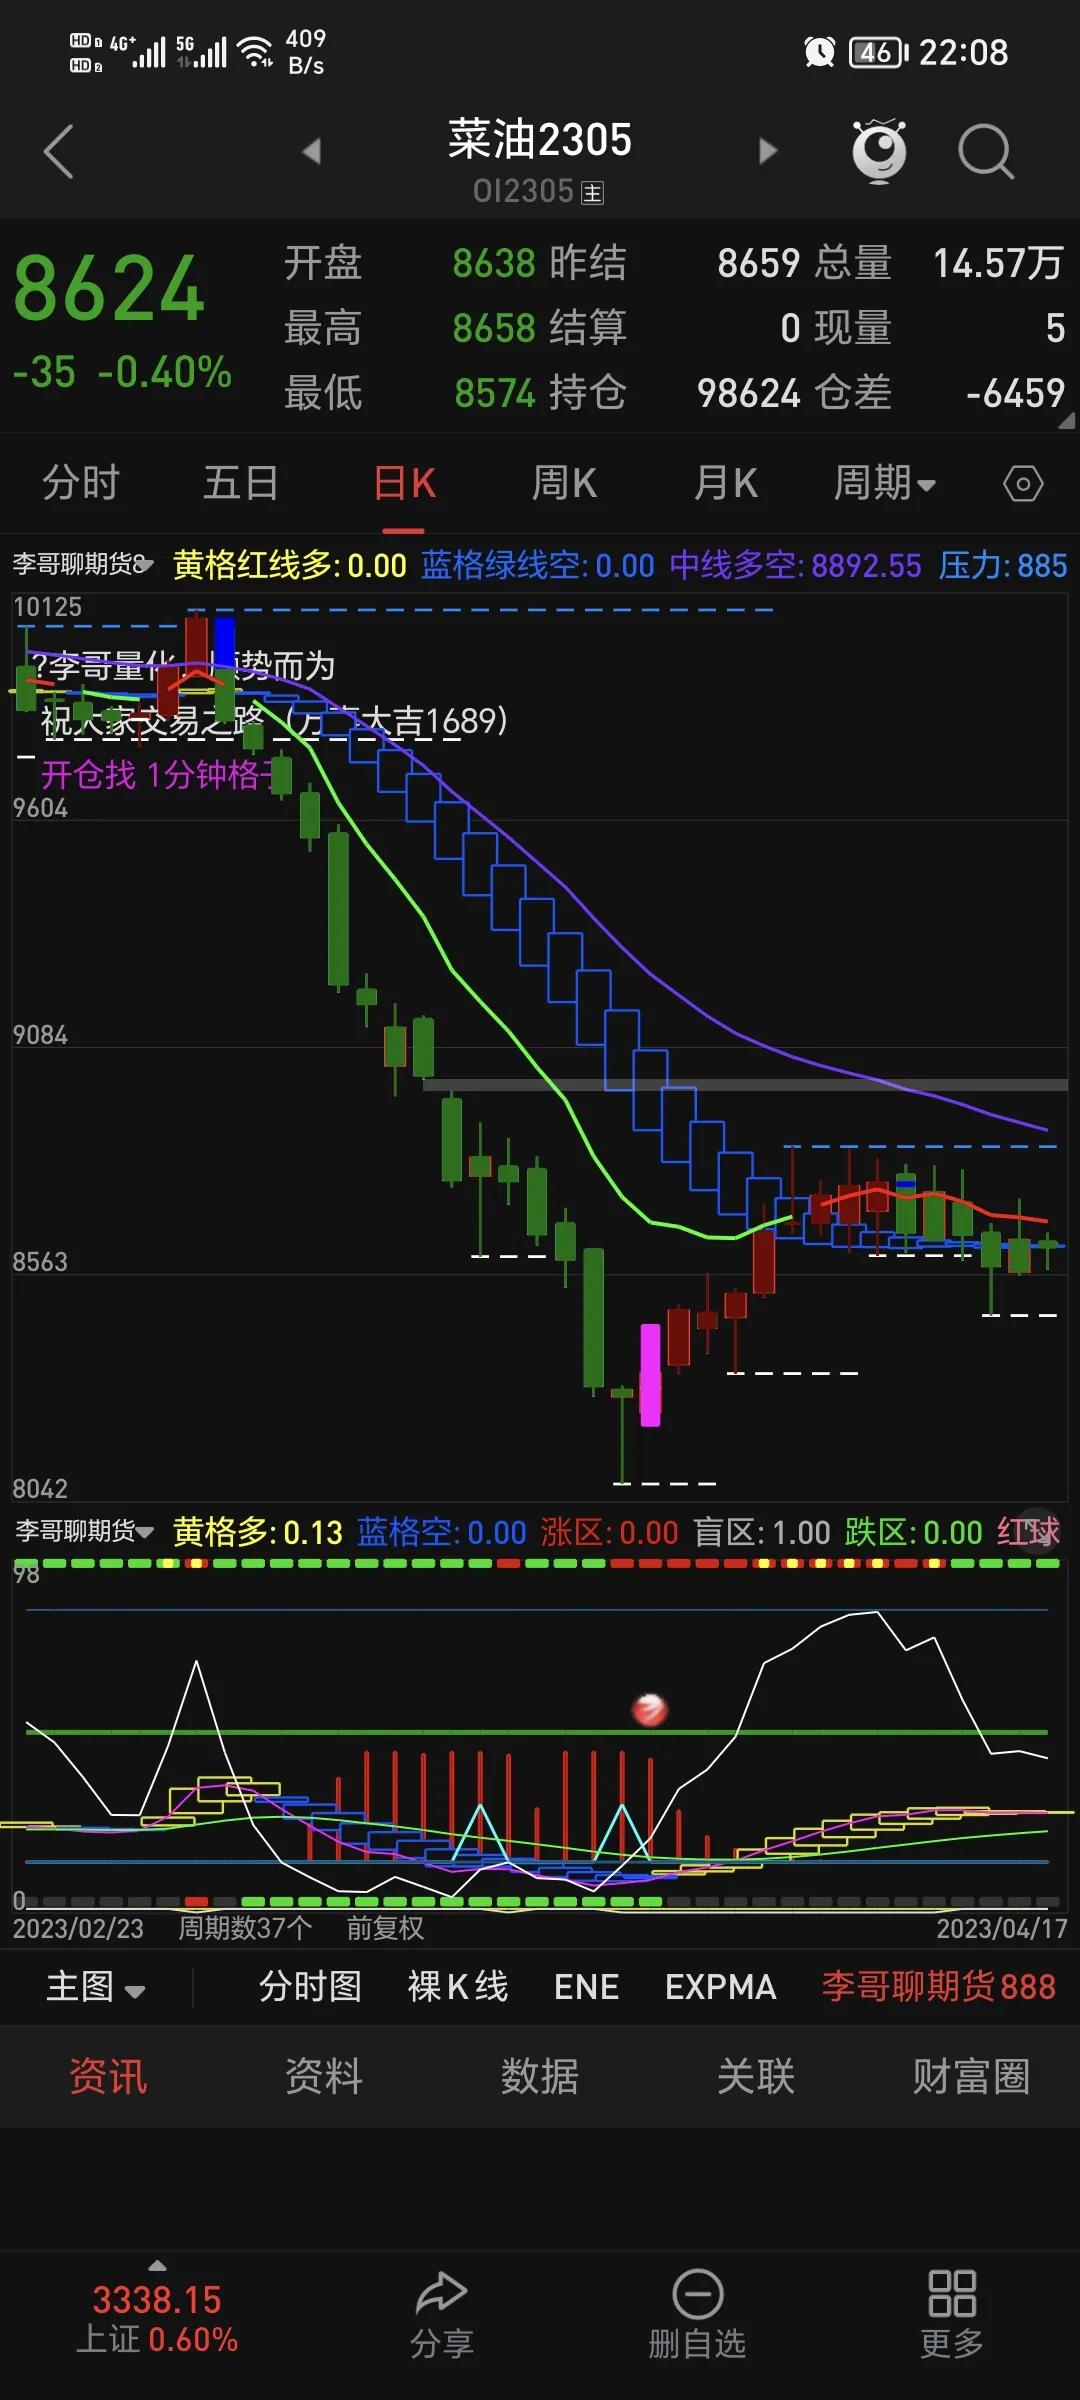Open the 资讯 tab
The height and width of the screenshot is (2400, 1080).
[108, 2077]
